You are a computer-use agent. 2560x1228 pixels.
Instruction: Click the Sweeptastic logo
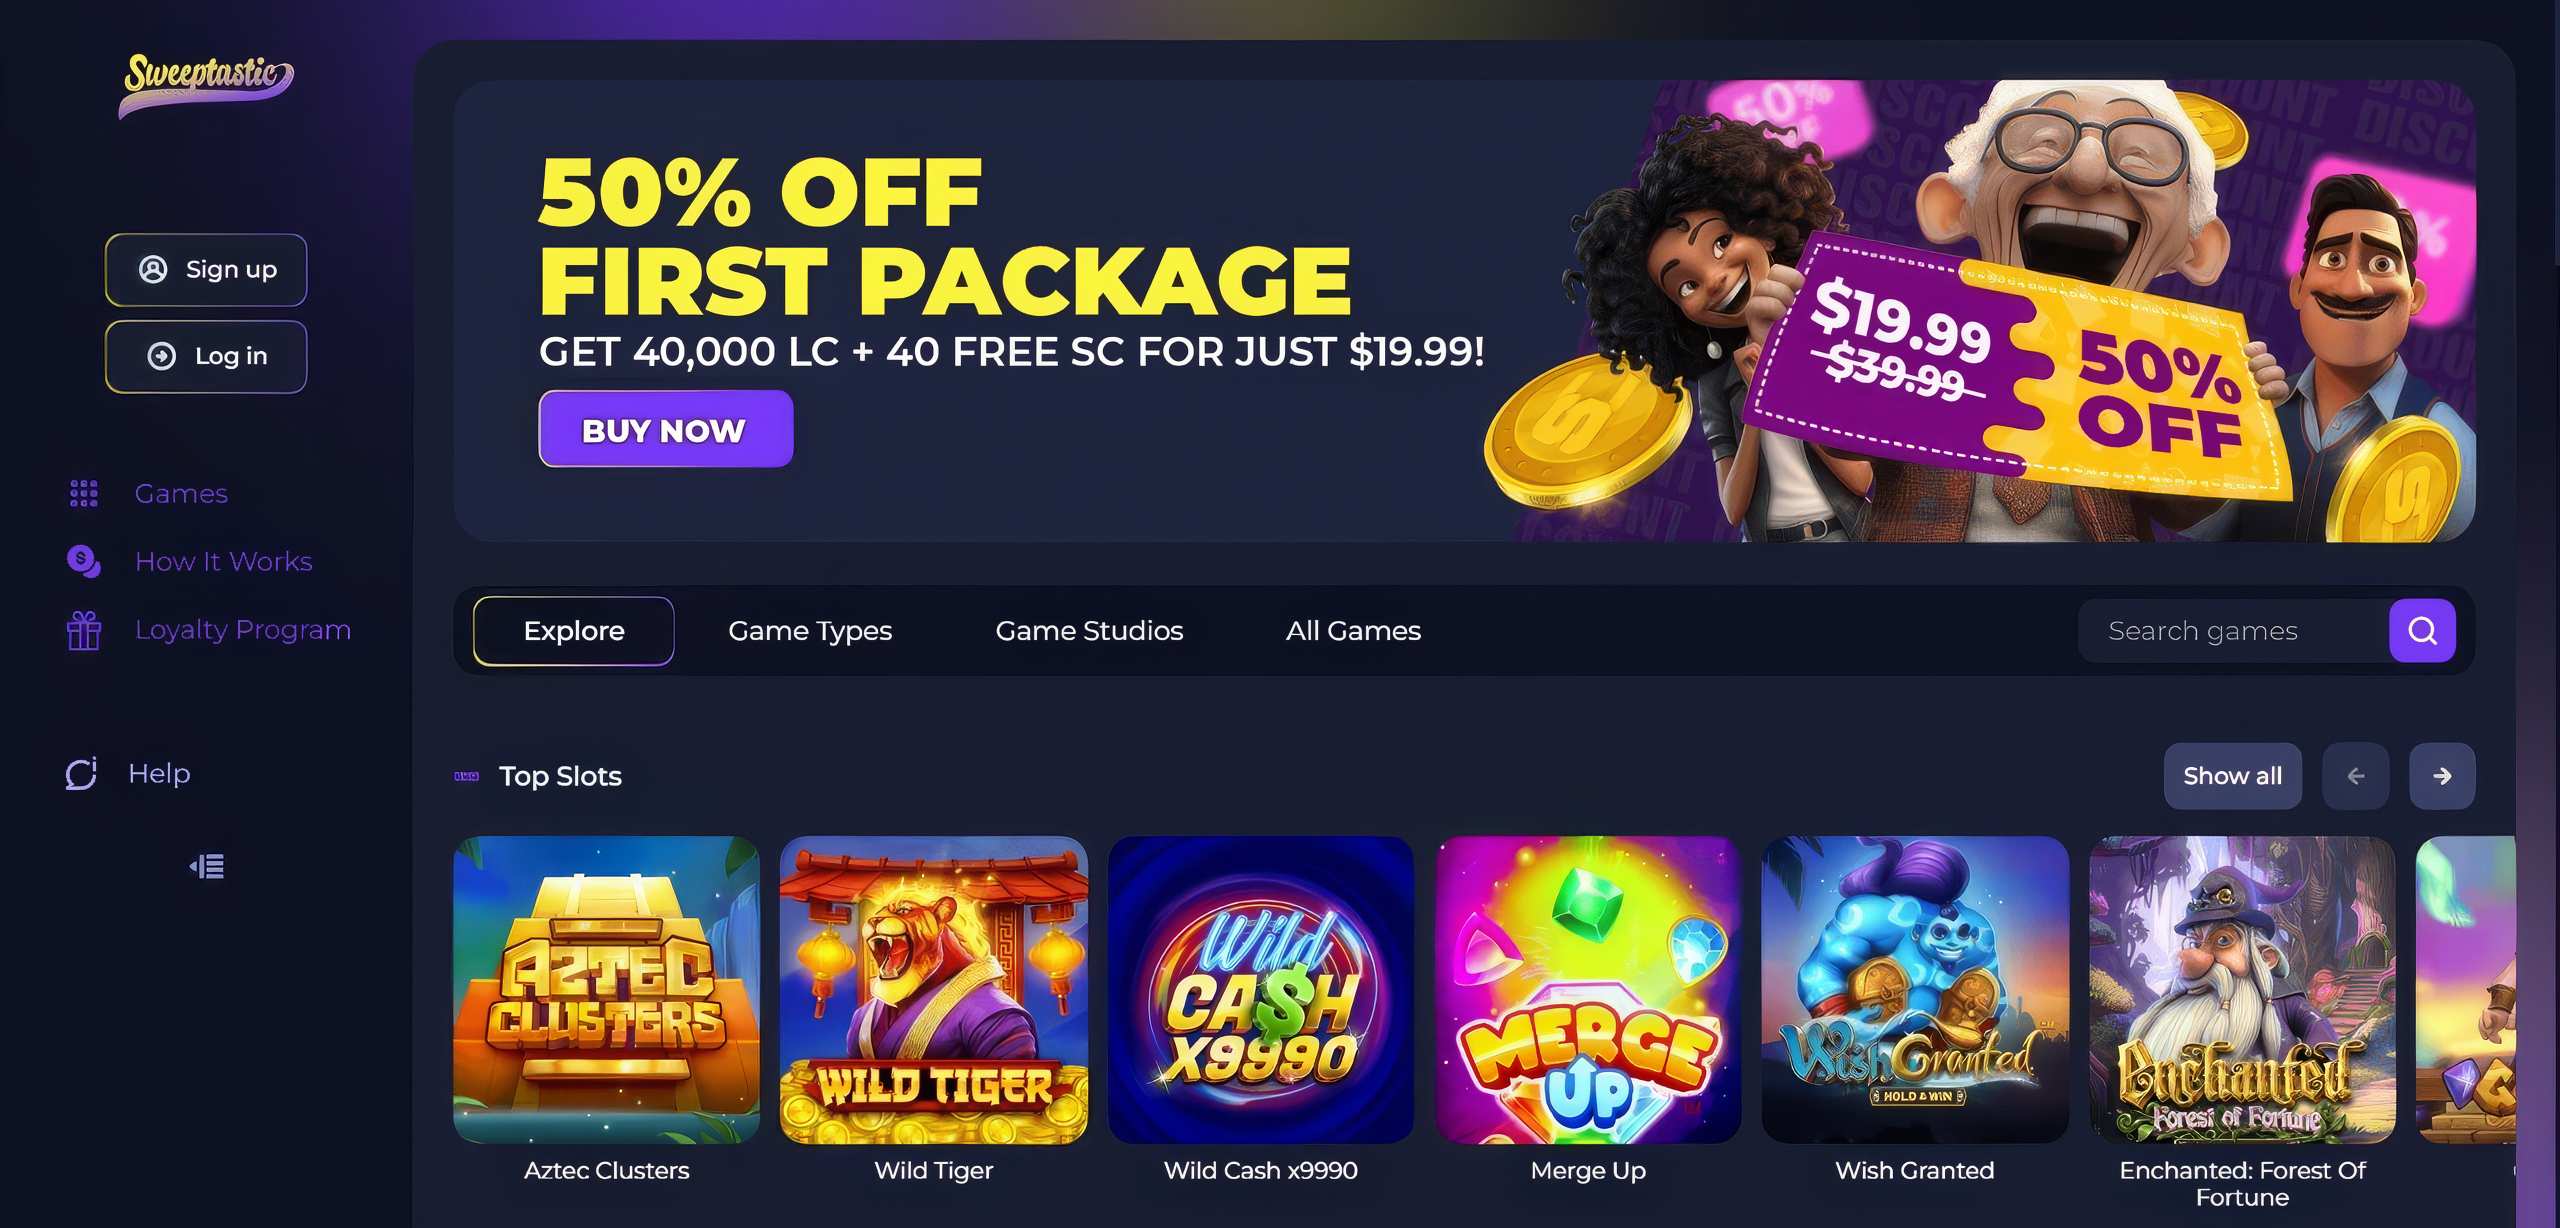206,83
